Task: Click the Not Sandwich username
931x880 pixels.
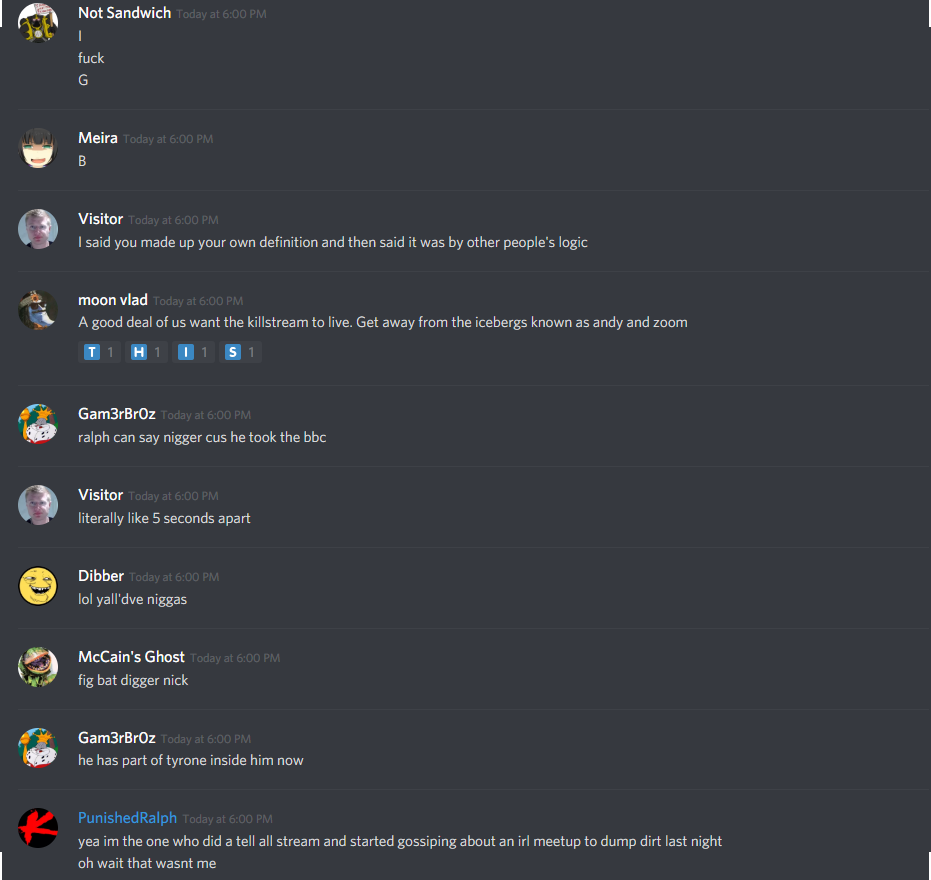Action: [125, 13]
